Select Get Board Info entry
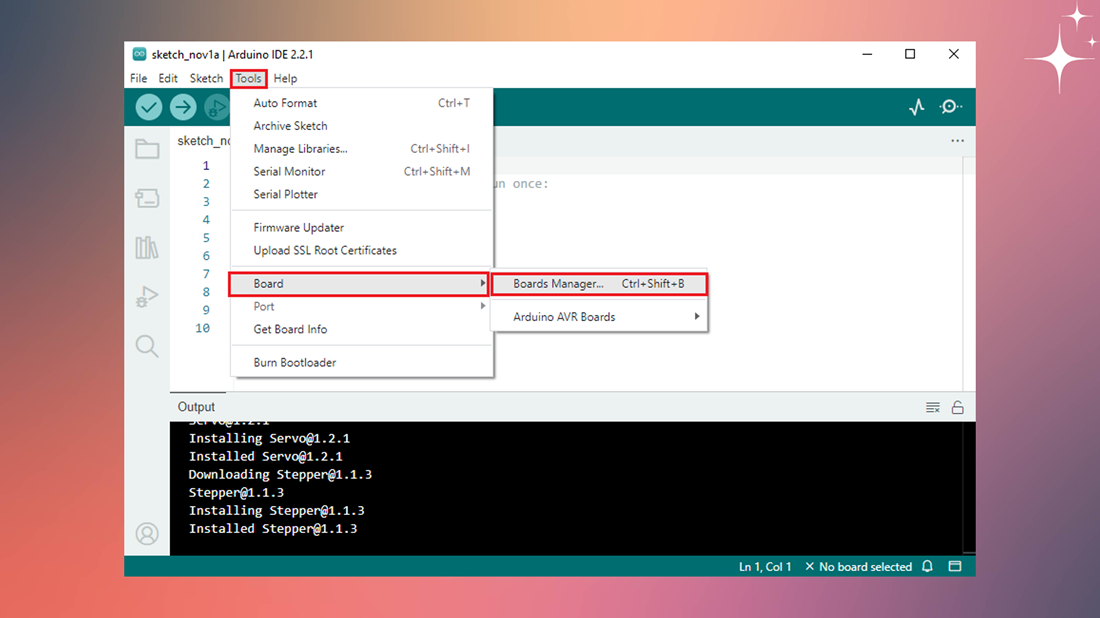This screenshot has width=1100, height=618. [361, 329]
